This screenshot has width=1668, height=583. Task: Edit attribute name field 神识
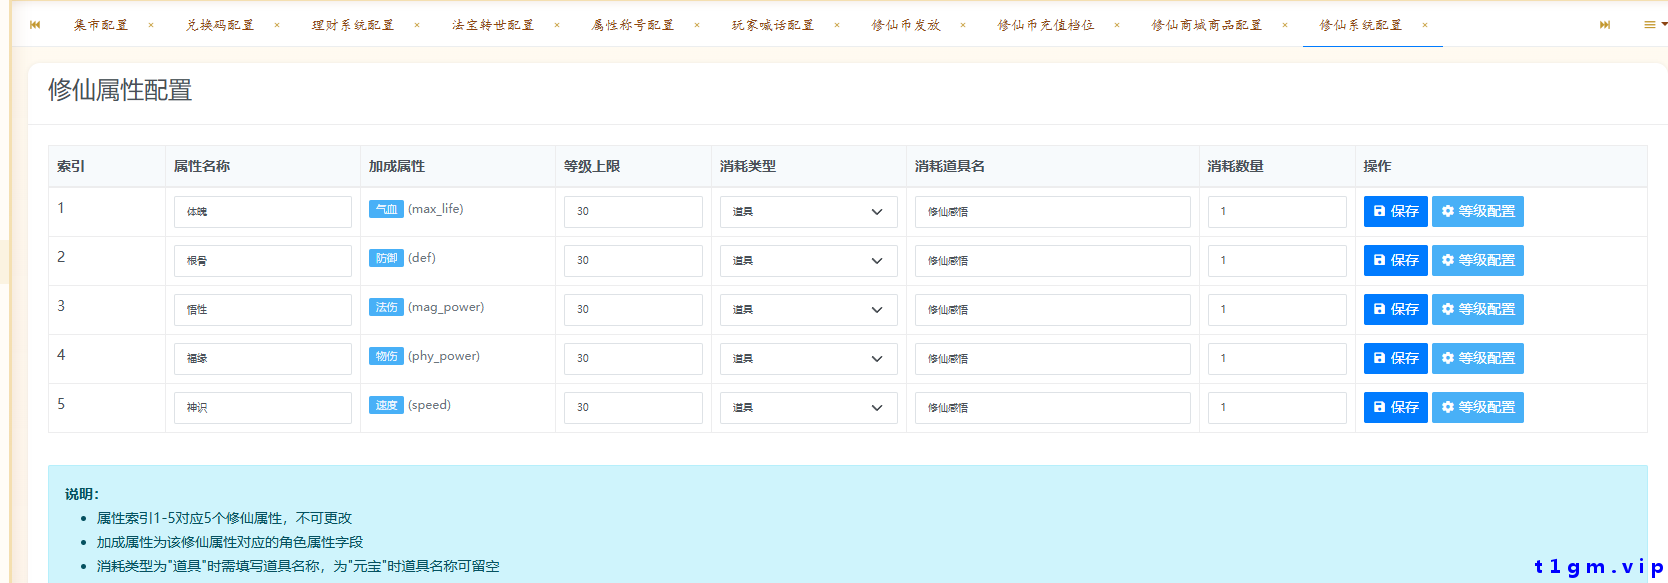point(263,408)
